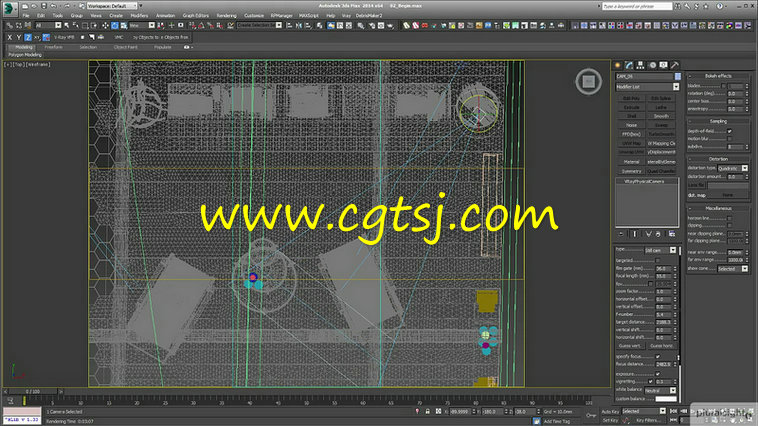This screenshot has height=426, width=758.
Task: Open Edit Named Selection Sets icon
Action: pyautogui.click(x=231, y=25)
